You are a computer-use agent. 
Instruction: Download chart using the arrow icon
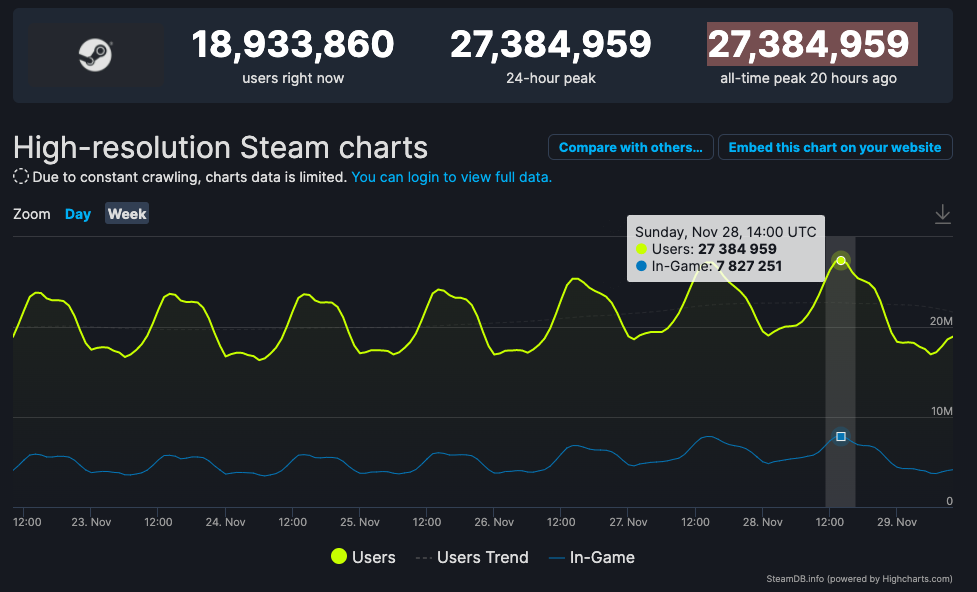click(x=943, y=214)
